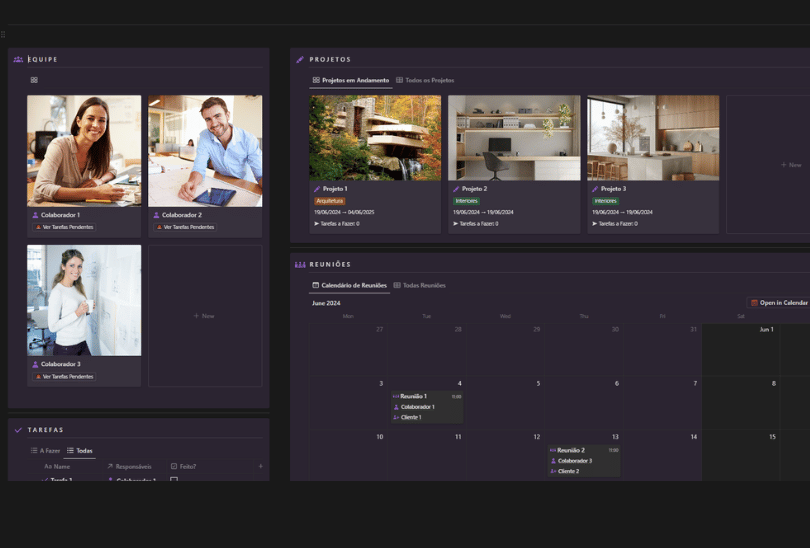Click the Equipe people icon in header

pyautogui.click(x=18, y=60)
